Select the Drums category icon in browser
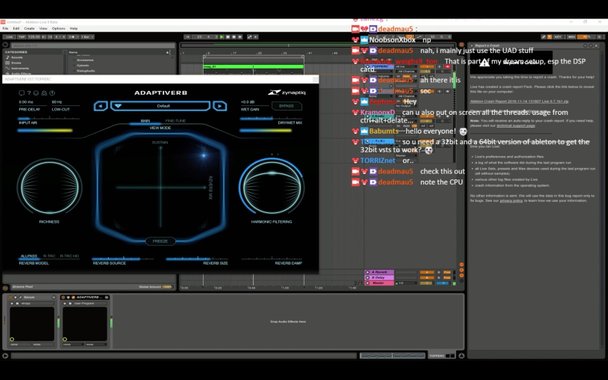The height and width of the screenshot is (380, 608). tap(7, 63)
